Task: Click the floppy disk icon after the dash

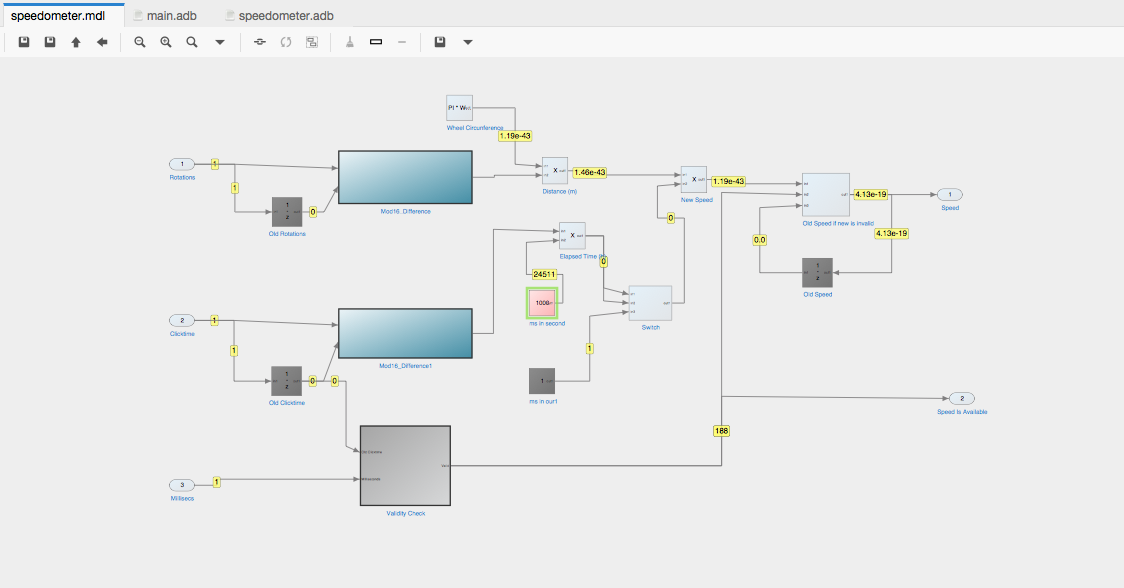Action: [440, 42]
